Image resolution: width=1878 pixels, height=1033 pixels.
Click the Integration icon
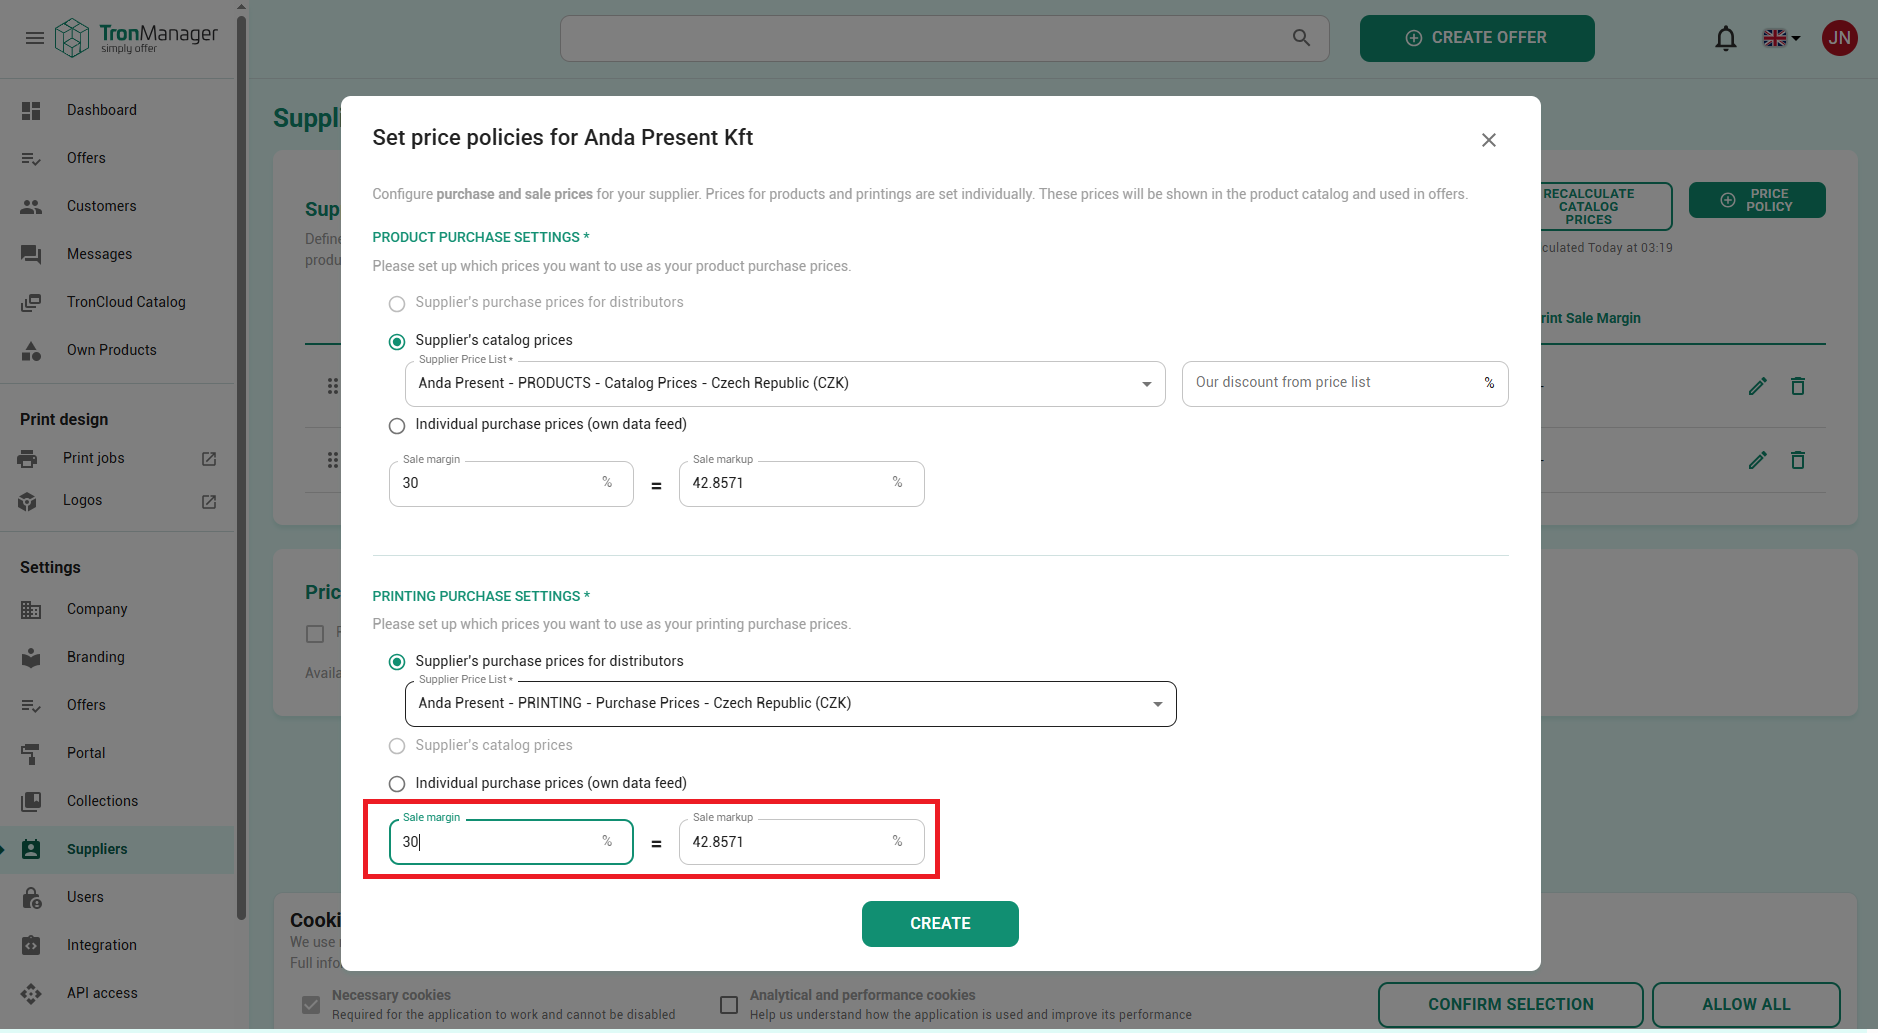tap(31, 945)
